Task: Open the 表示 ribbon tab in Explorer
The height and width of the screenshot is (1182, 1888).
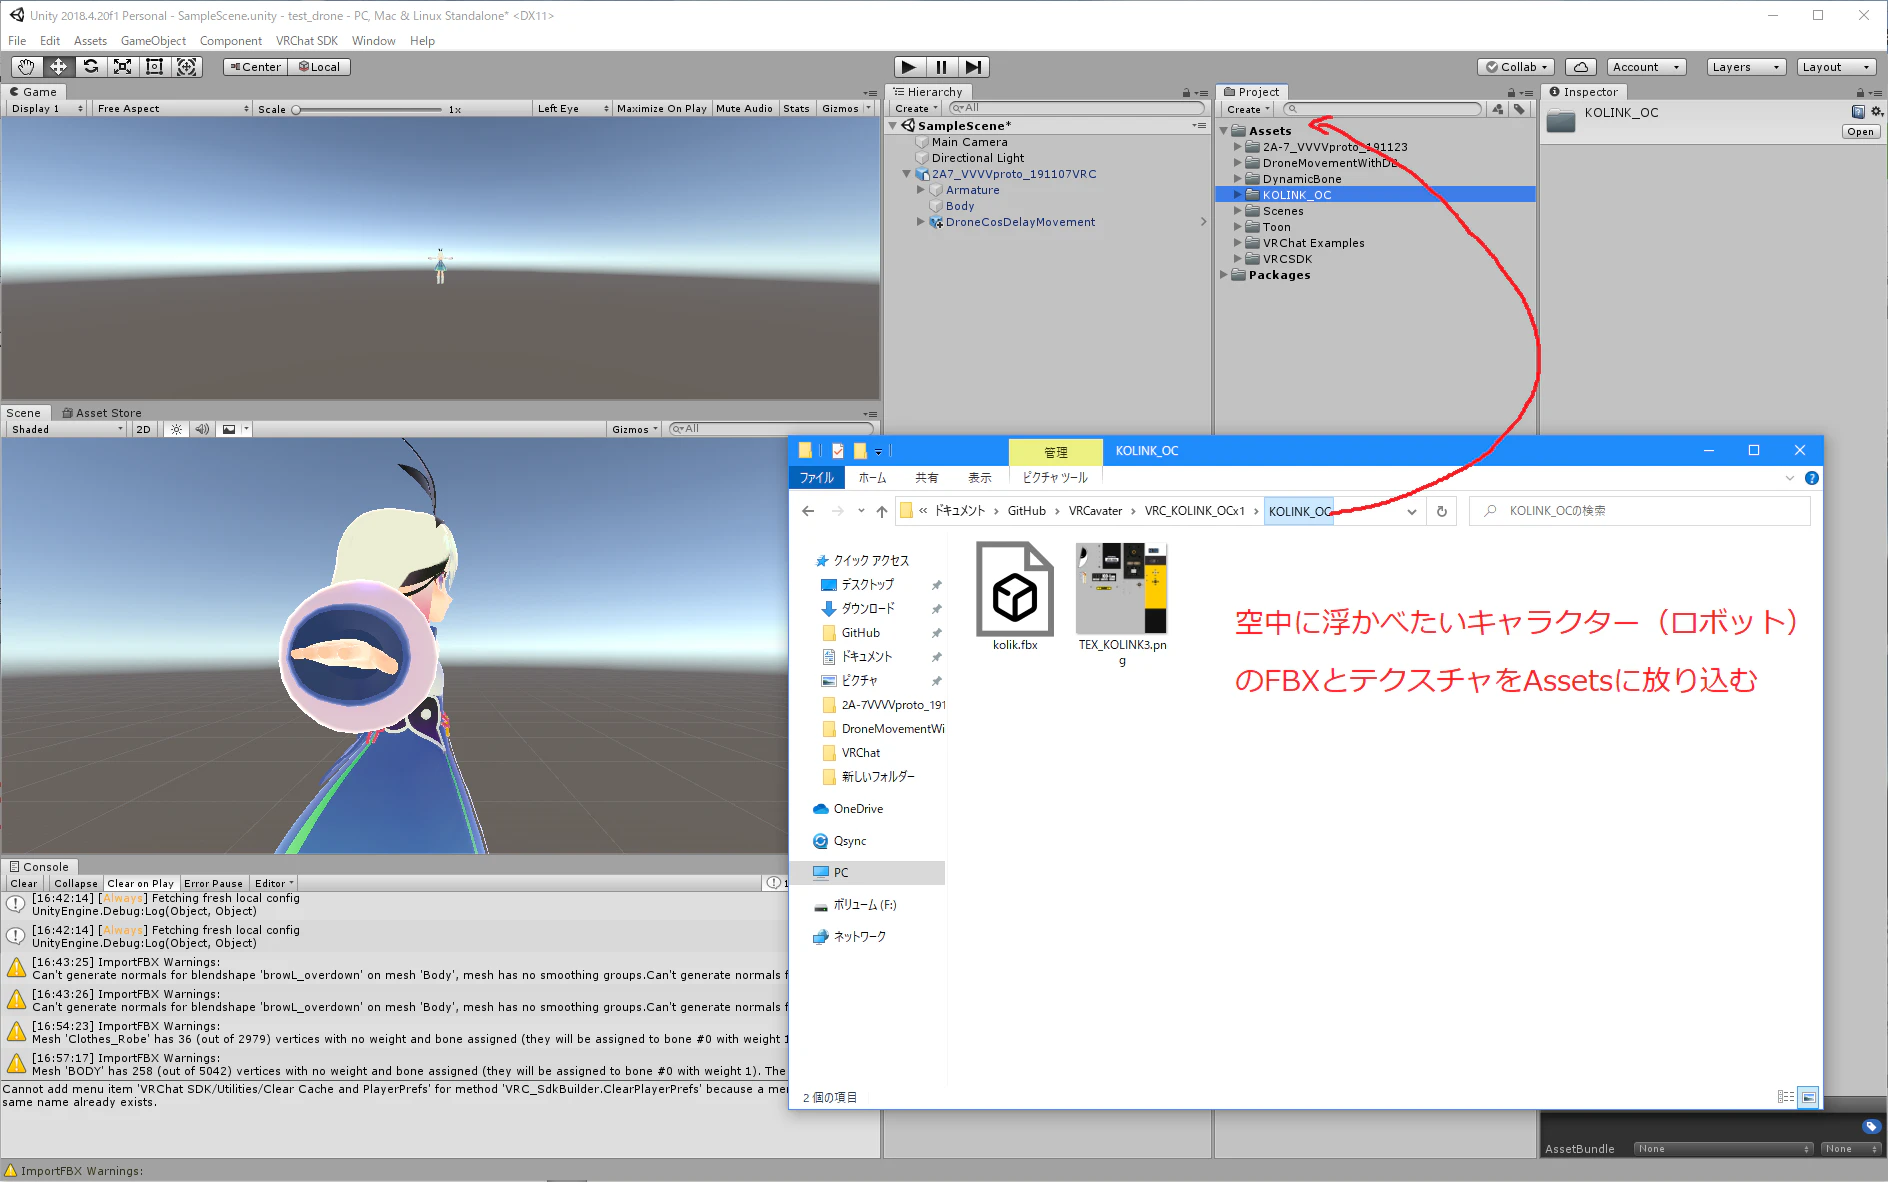Action: [x=980, y=478]
